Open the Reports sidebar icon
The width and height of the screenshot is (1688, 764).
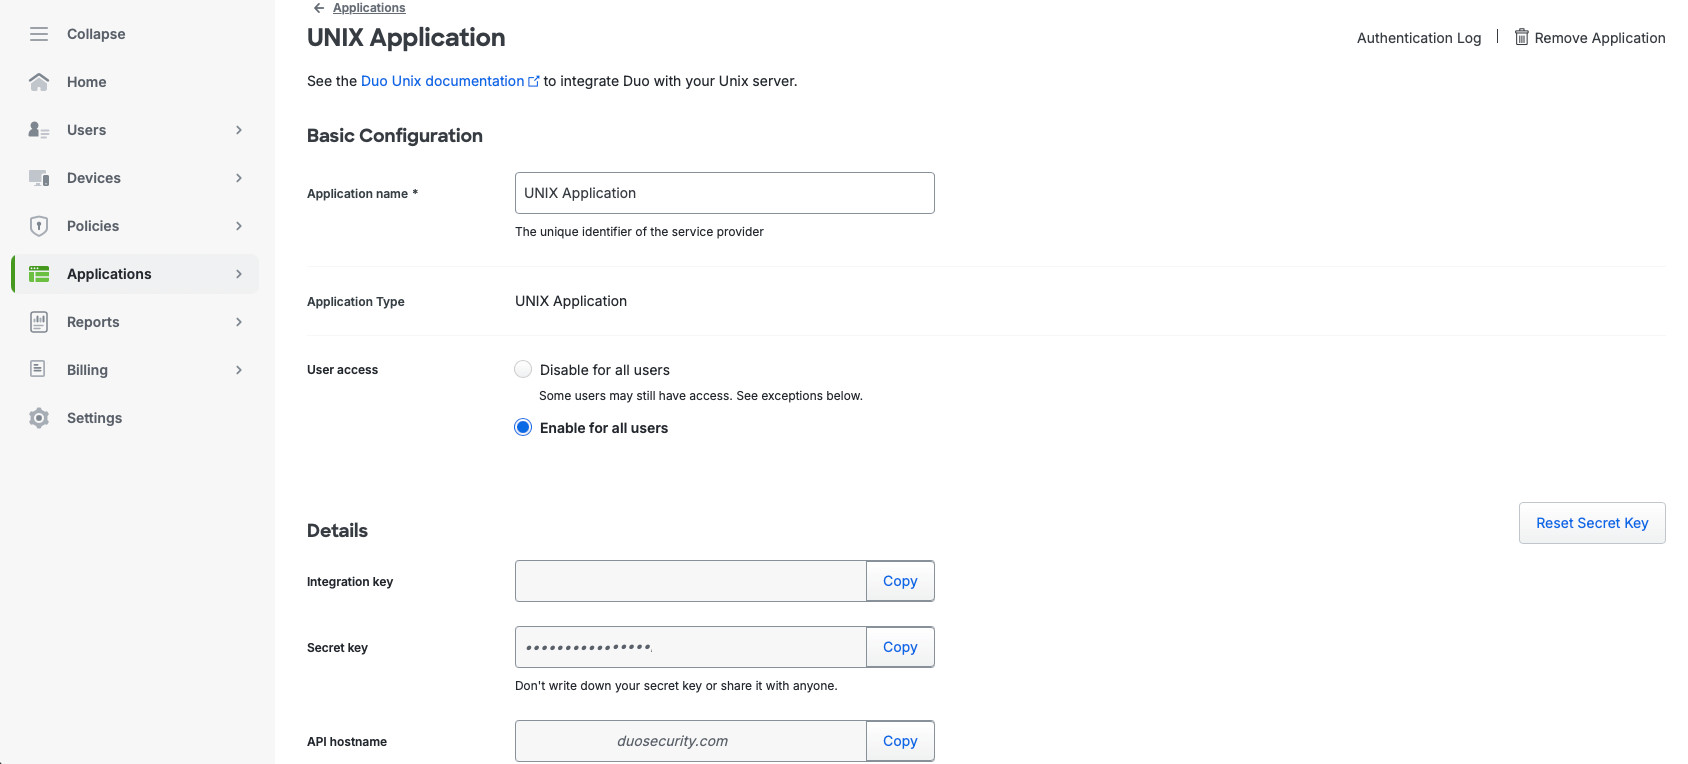38,321
